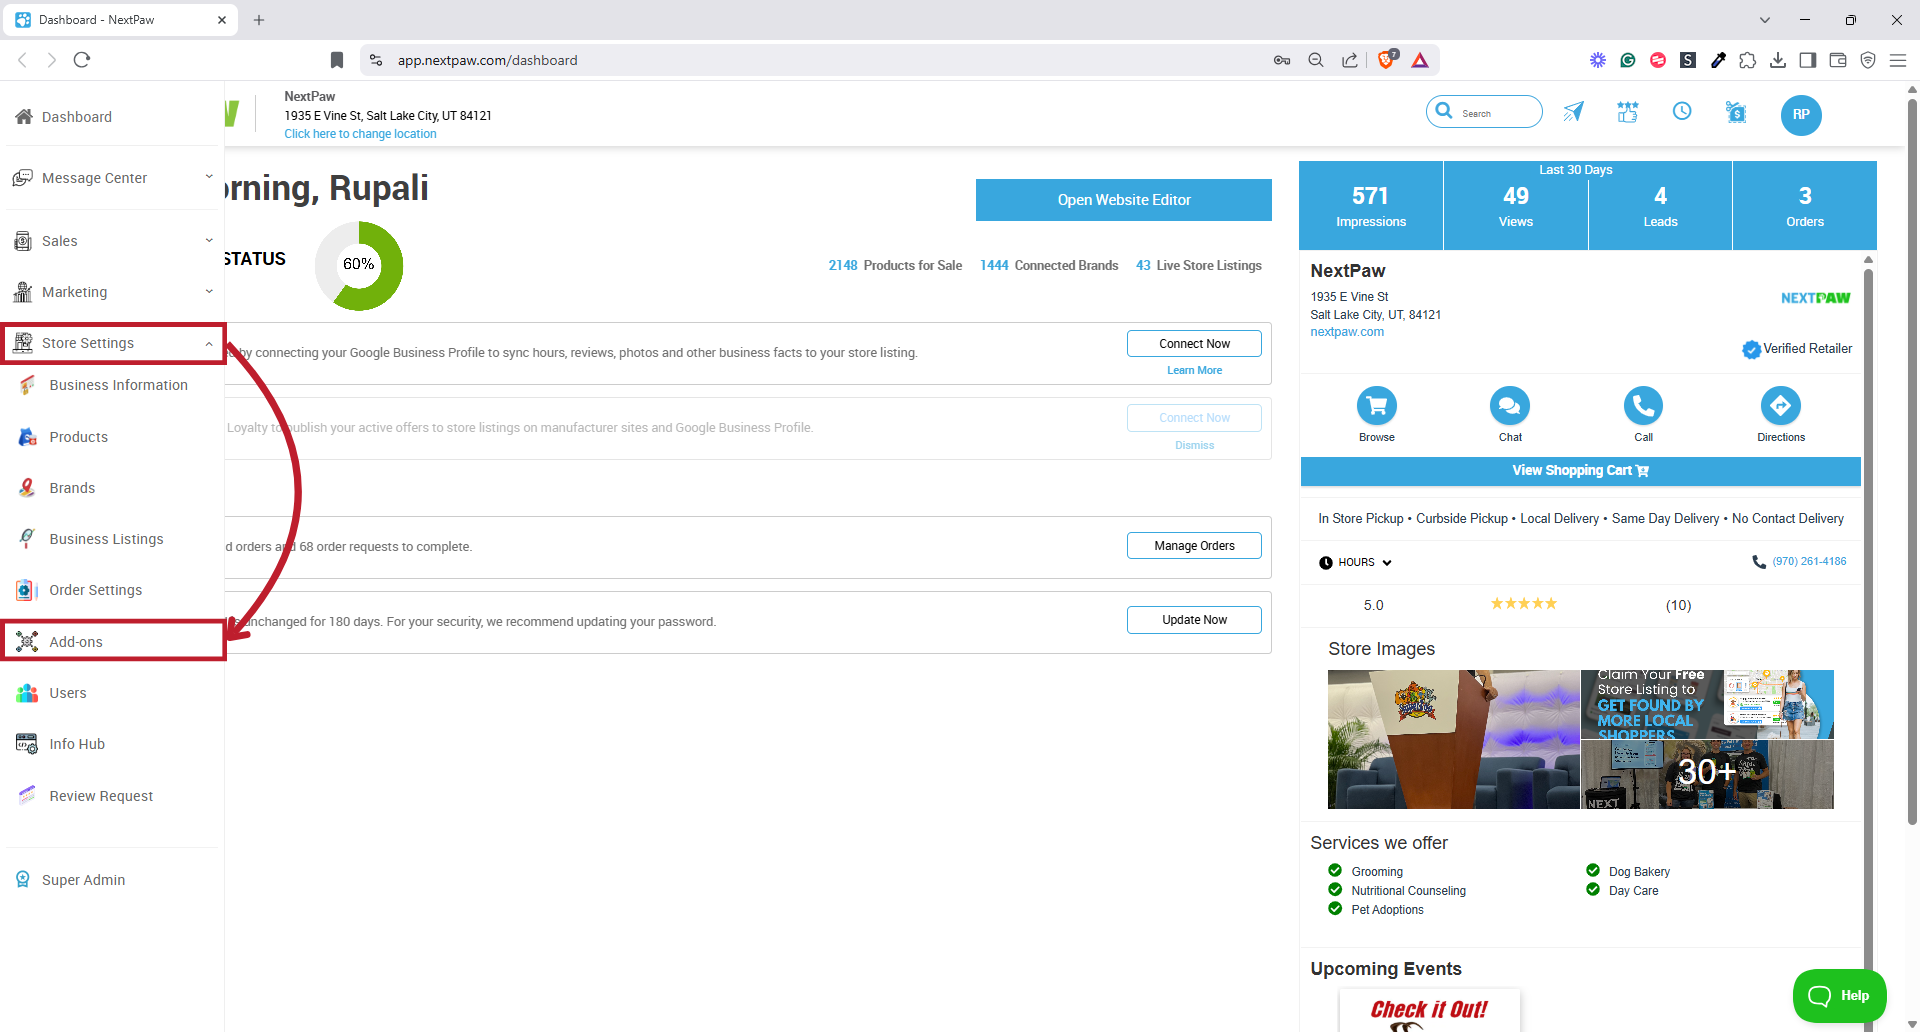Click the address bar URL
This screenshot has height=1032, width=1920.
[487, 60]
